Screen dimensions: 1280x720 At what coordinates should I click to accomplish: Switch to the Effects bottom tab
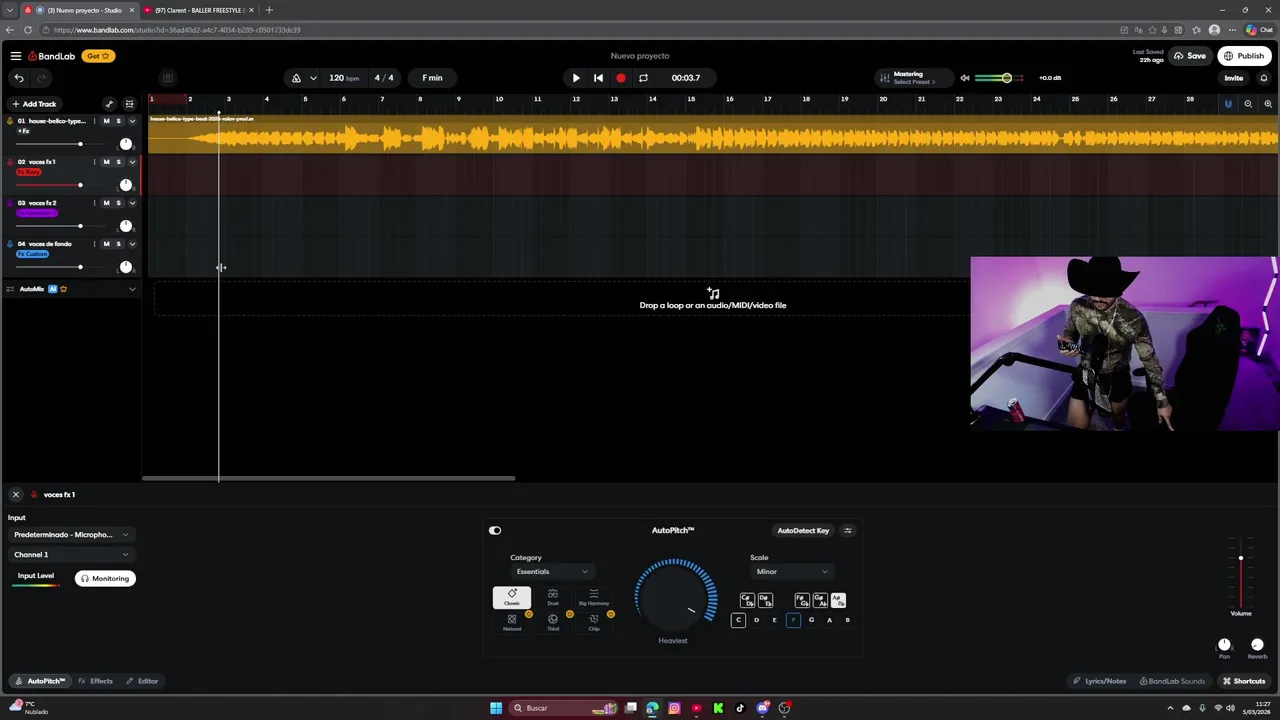[96, 681]
